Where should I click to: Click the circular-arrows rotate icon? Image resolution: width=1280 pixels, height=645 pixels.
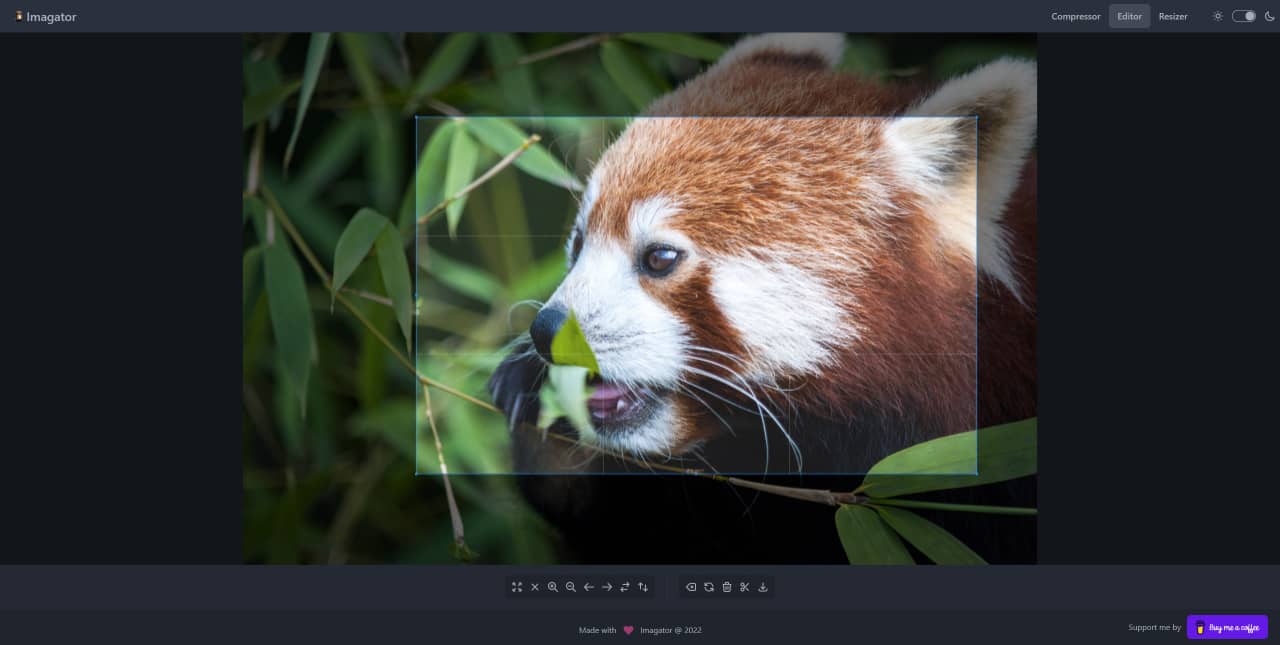(x=709, y=587)
